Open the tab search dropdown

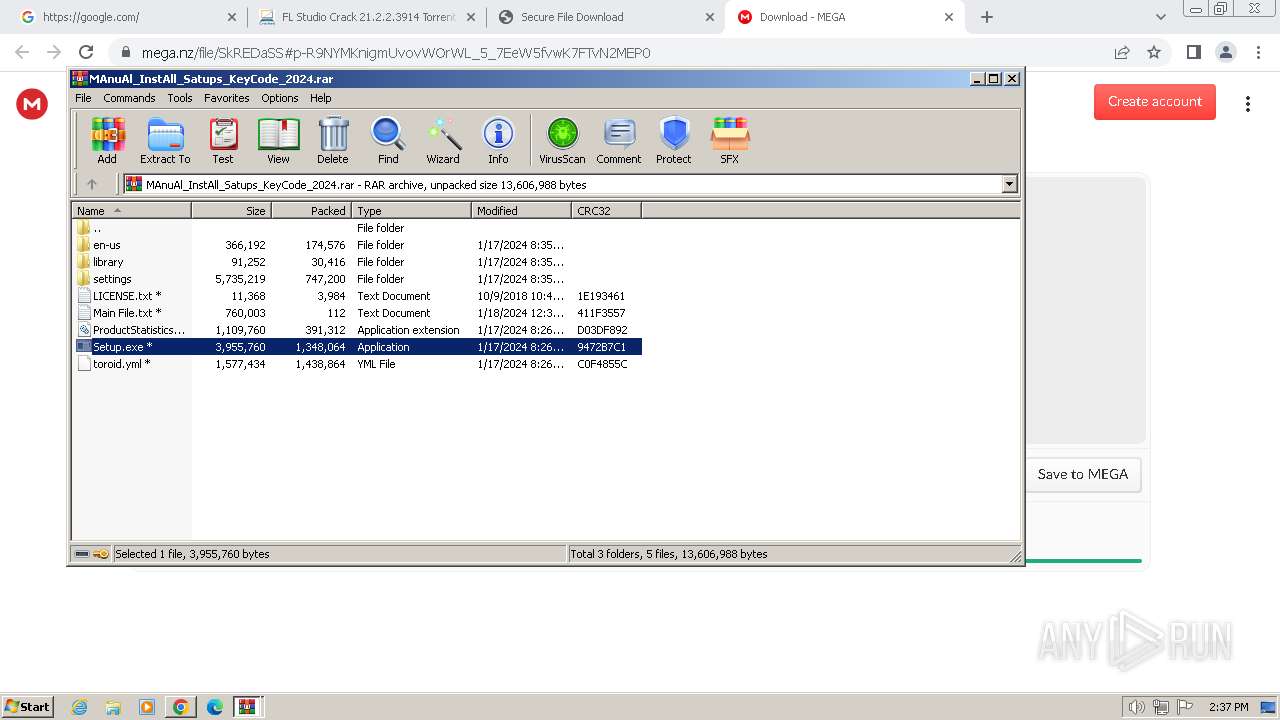[1160, 17]
